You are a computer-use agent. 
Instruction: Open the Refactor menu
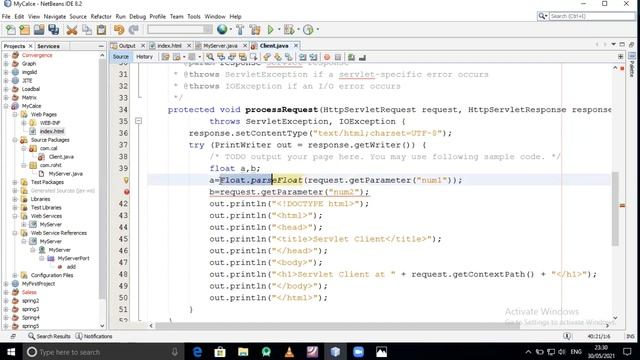[x=101, y=16]
